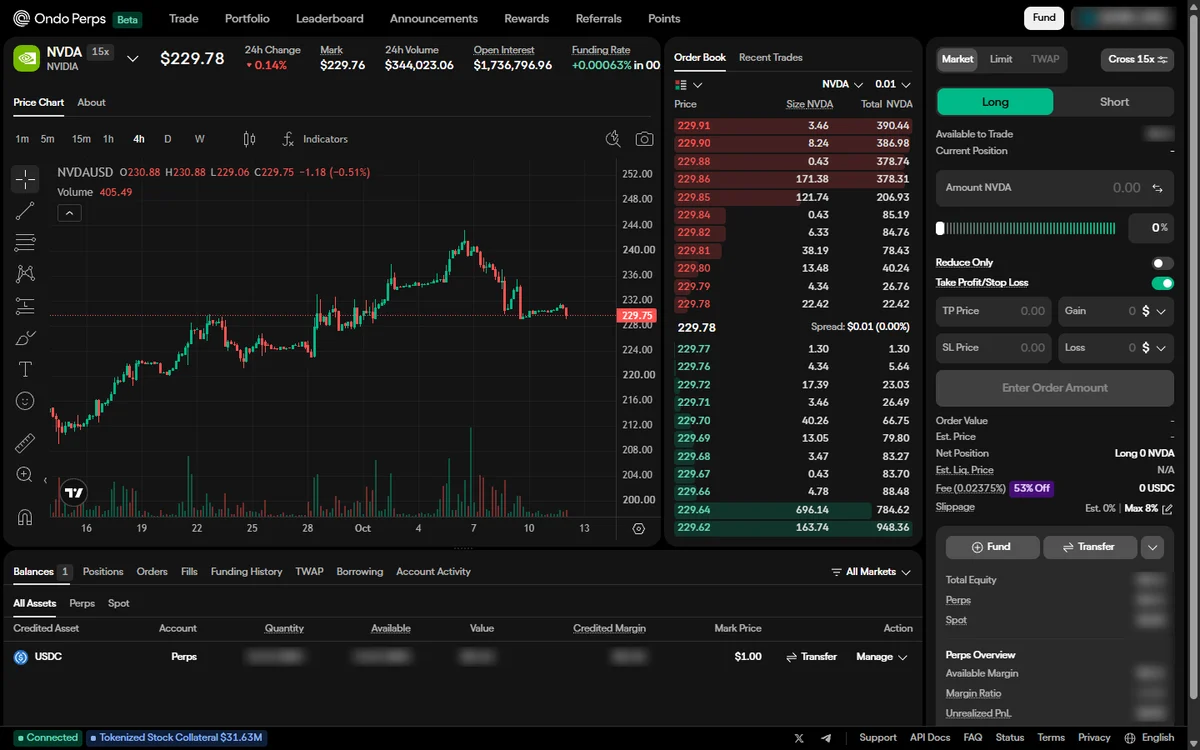
Task: Open the 0.01 price grouping dropdown
Action: 892,85
